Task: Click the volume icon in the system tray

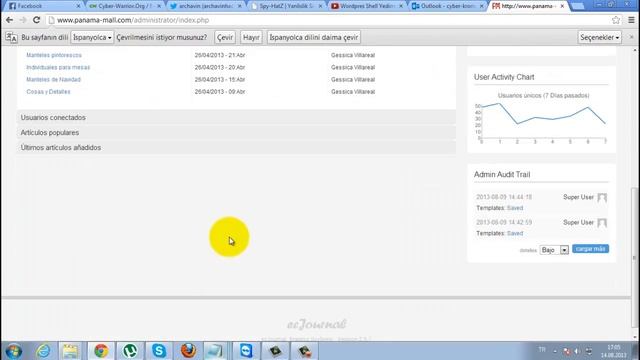Action: (577, 351)
